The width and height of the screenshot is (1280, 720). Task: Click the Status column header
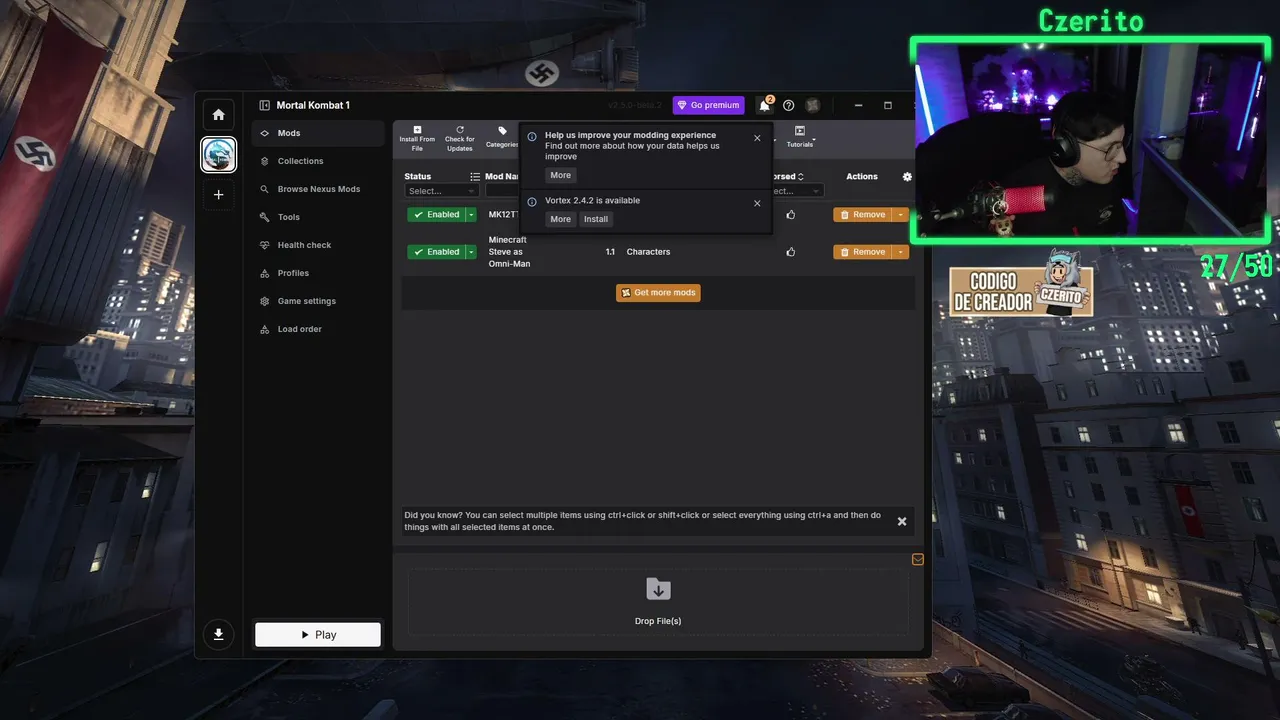pyautogui.click(x=418, y=177)
